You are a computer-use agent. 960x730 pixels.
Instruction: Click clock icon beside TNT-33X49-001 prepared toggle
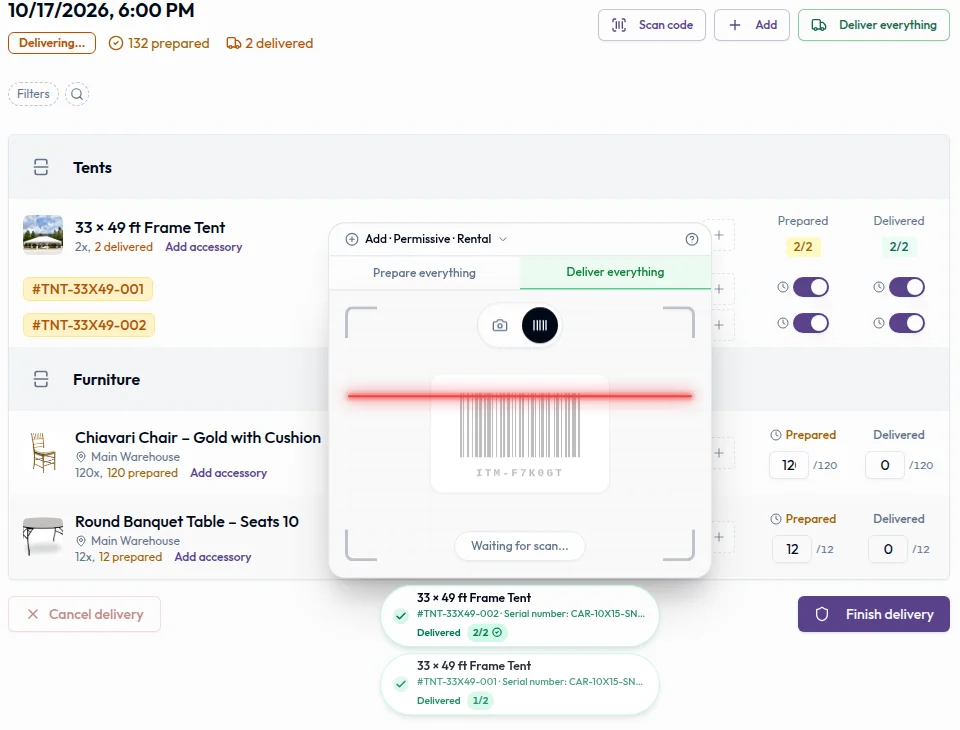point(782,287)
